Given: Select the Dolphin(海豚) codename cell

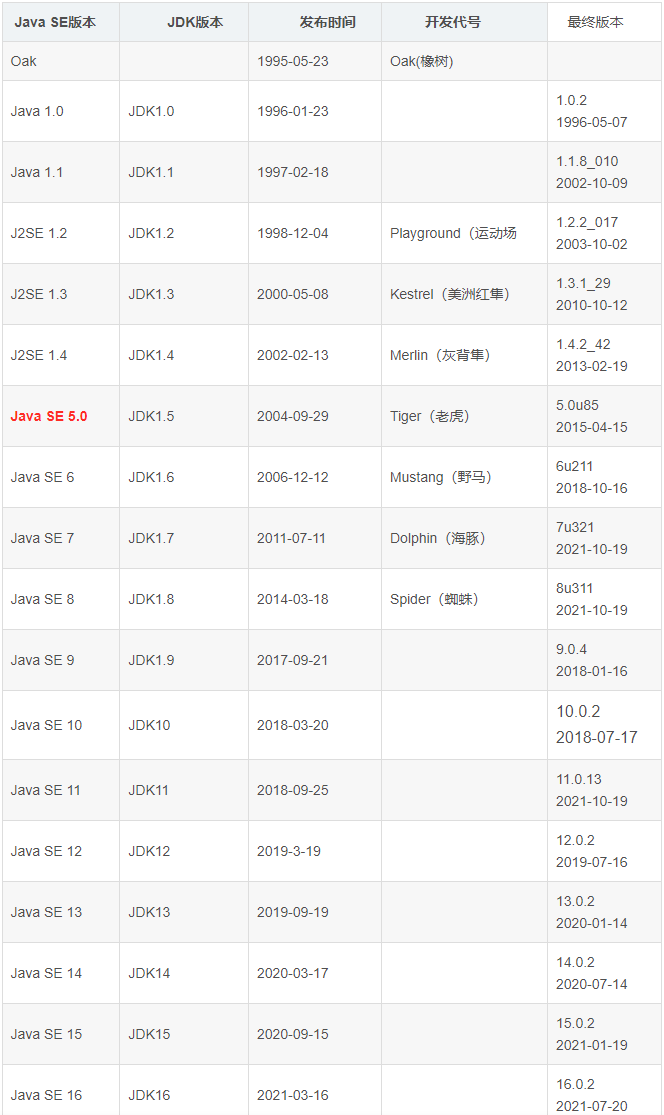Looking at the screenshot, I should pyautogui.click(x=438, y=538).
